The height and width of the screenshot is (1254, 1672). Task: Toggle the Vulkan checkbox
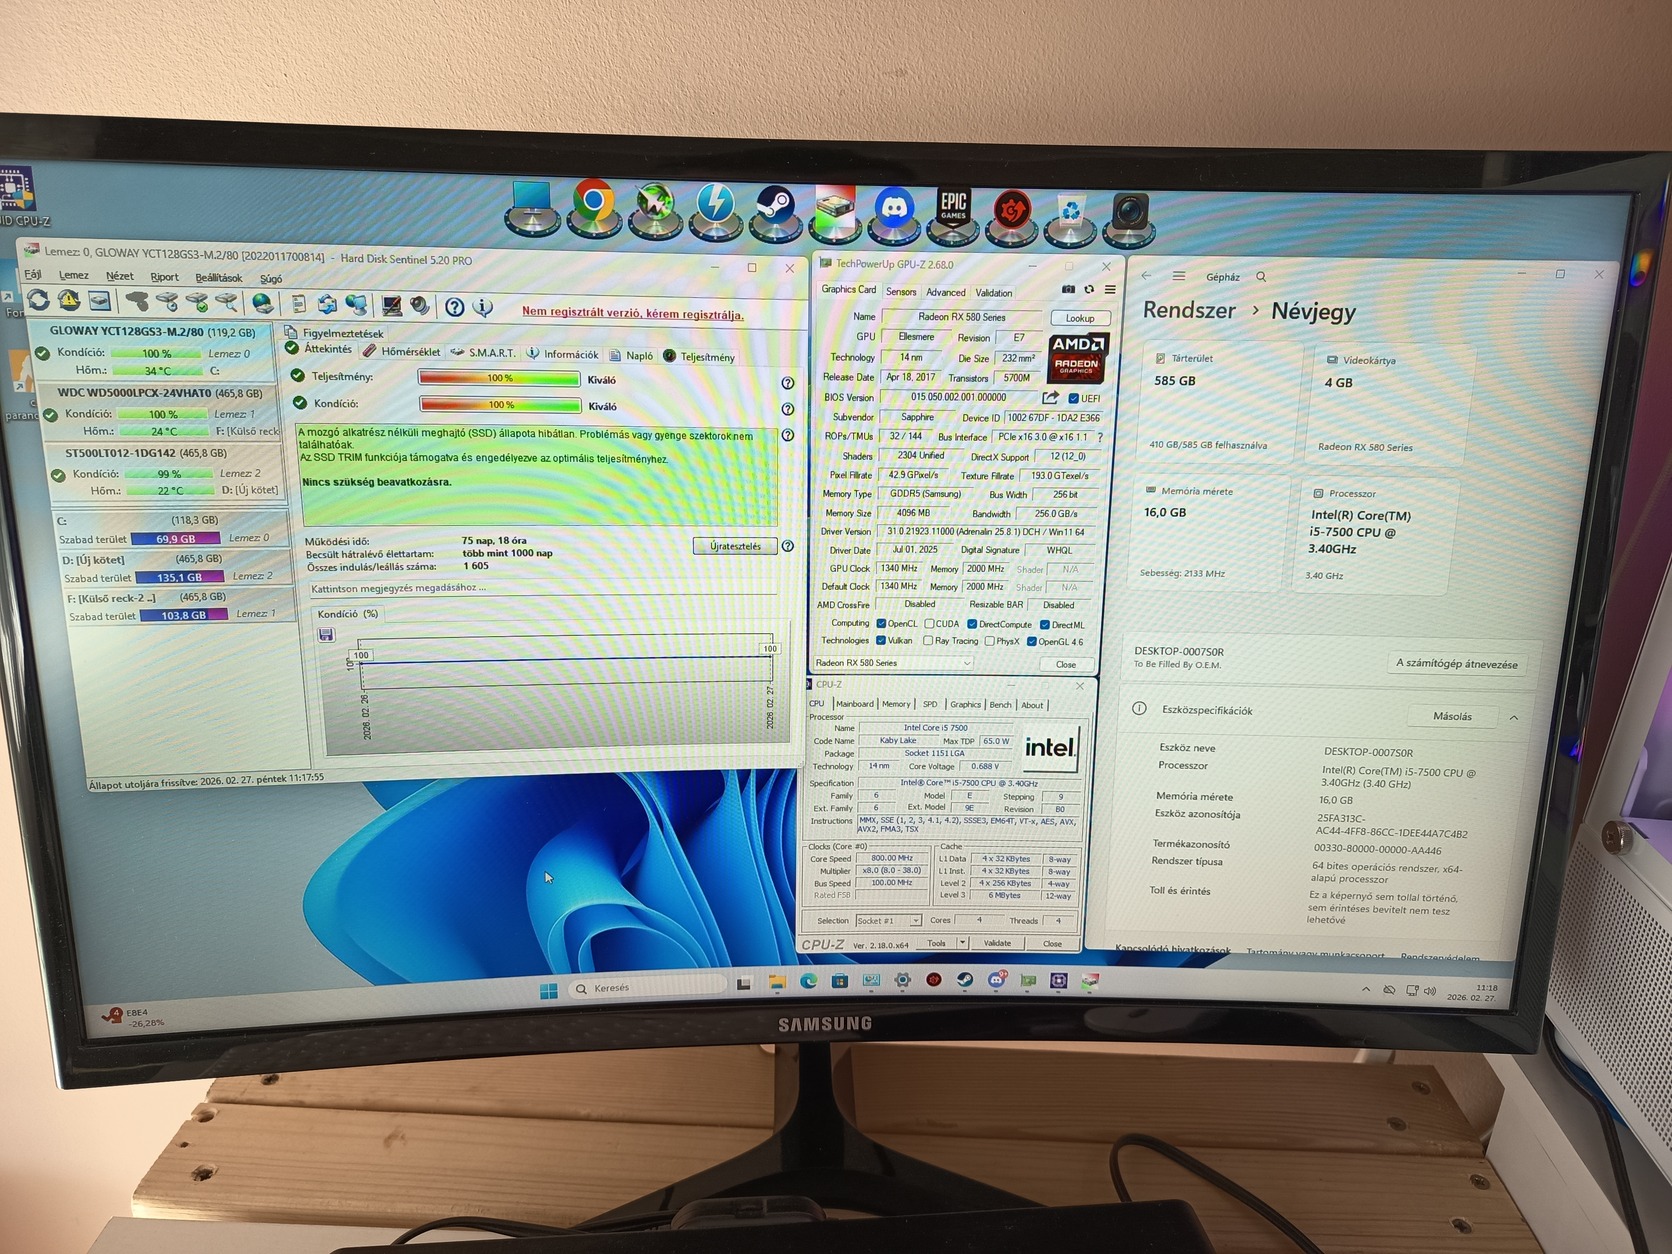(x=881, y=641)
